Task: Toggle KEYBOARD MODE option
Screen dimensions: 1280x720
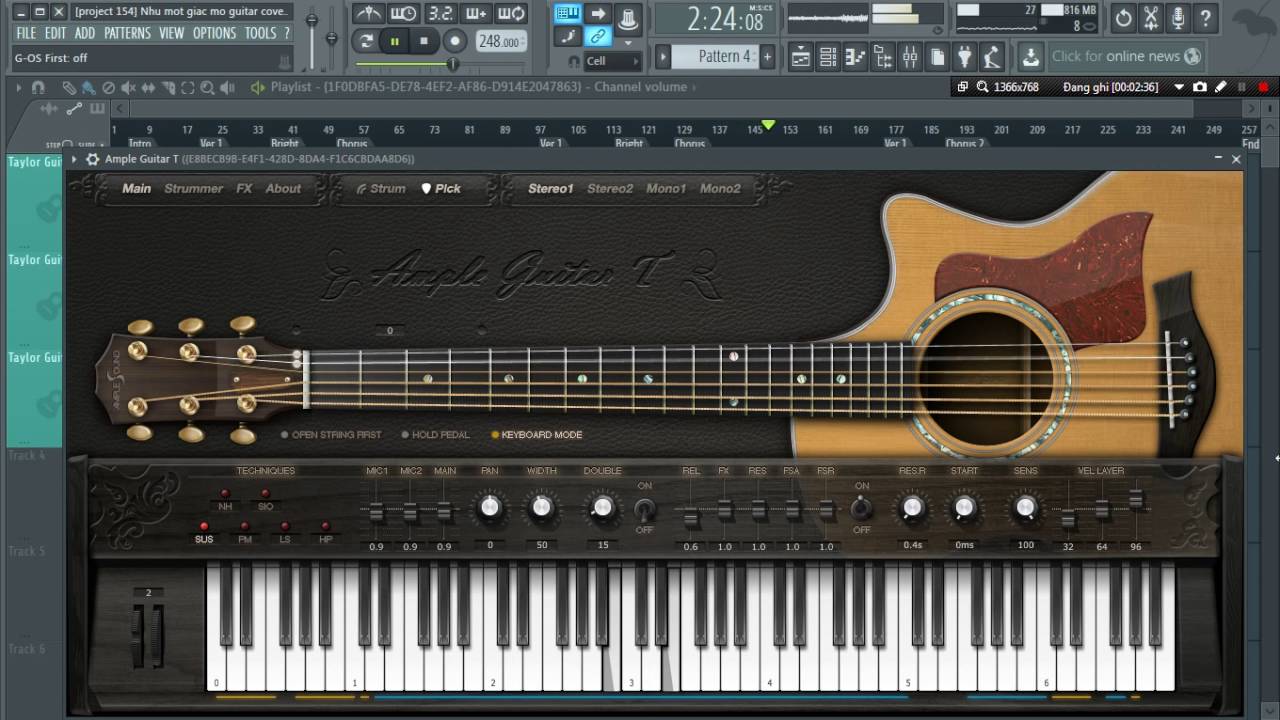Action: click(x=536, y=435)
